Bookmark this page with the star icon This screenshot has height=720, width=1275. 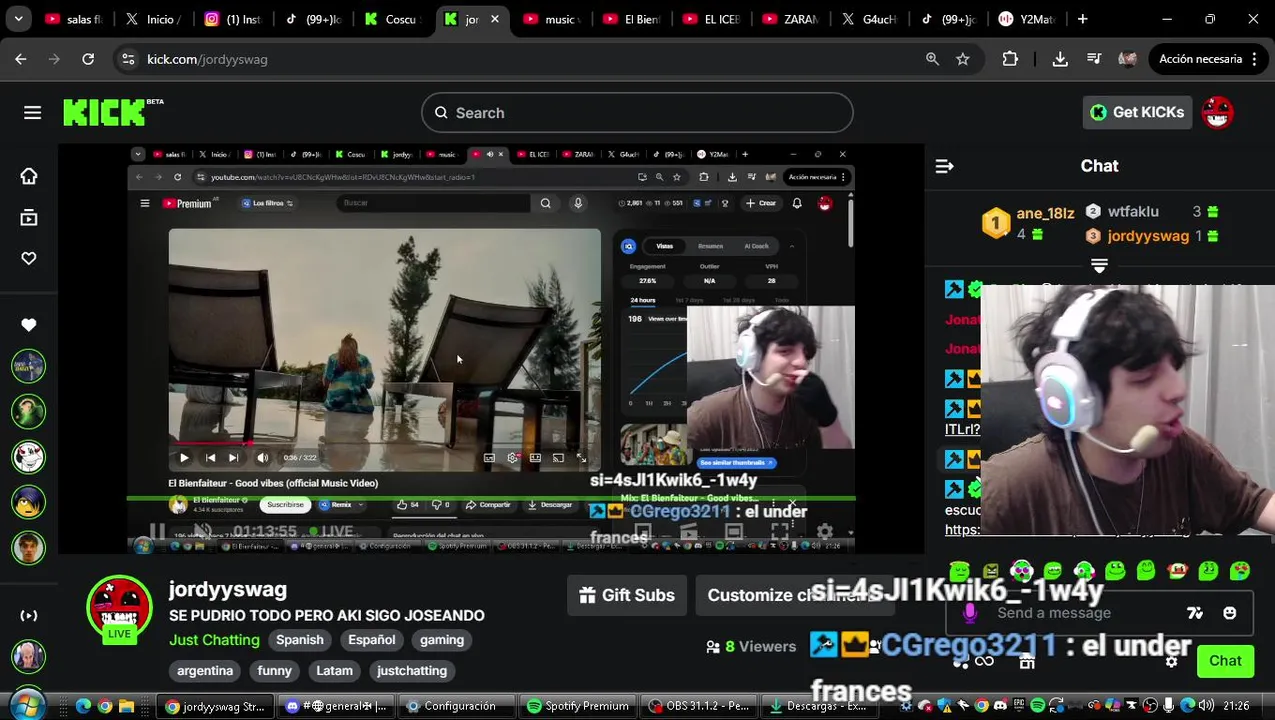coord(963,59)
